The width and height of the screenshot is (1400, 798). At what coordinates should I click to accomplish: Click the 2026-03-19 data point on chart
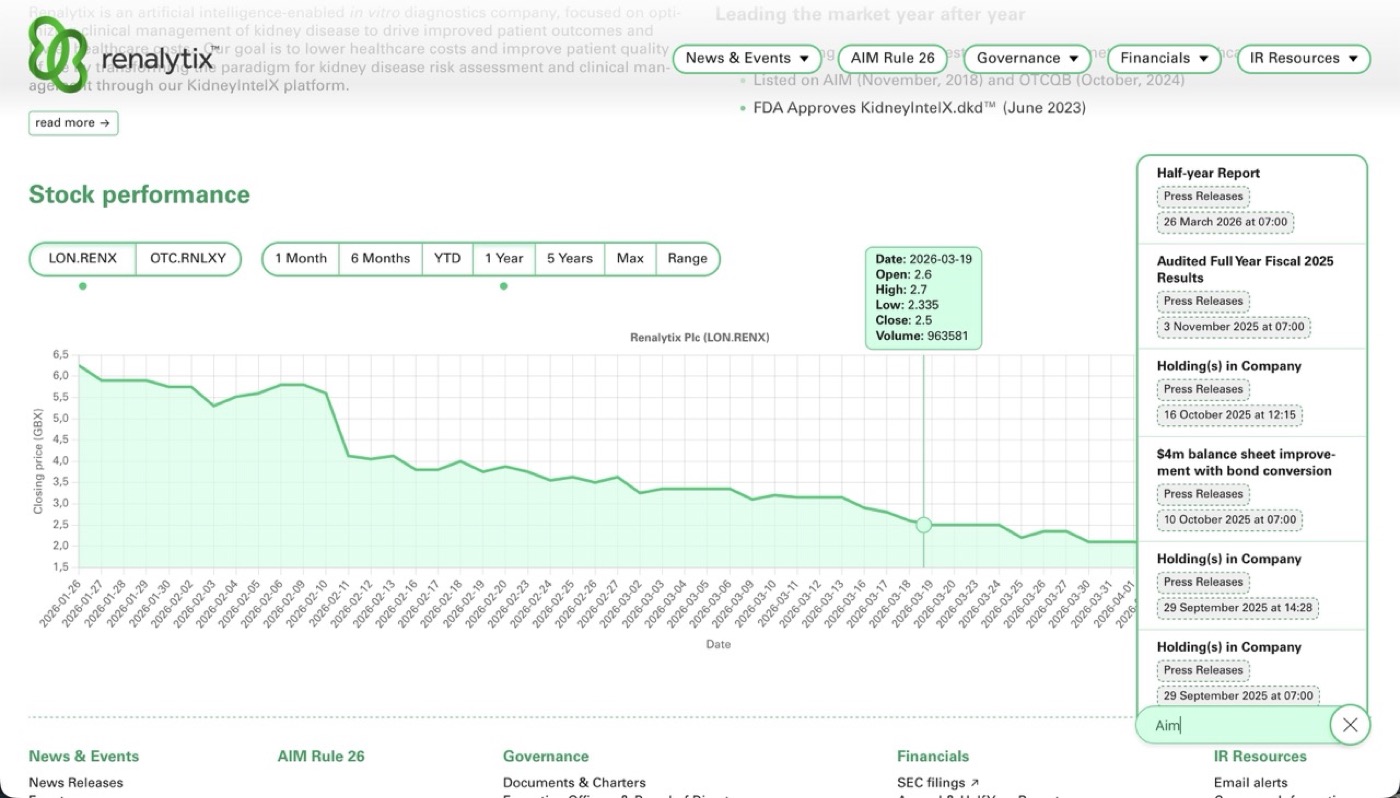click(x=924, y=525)
